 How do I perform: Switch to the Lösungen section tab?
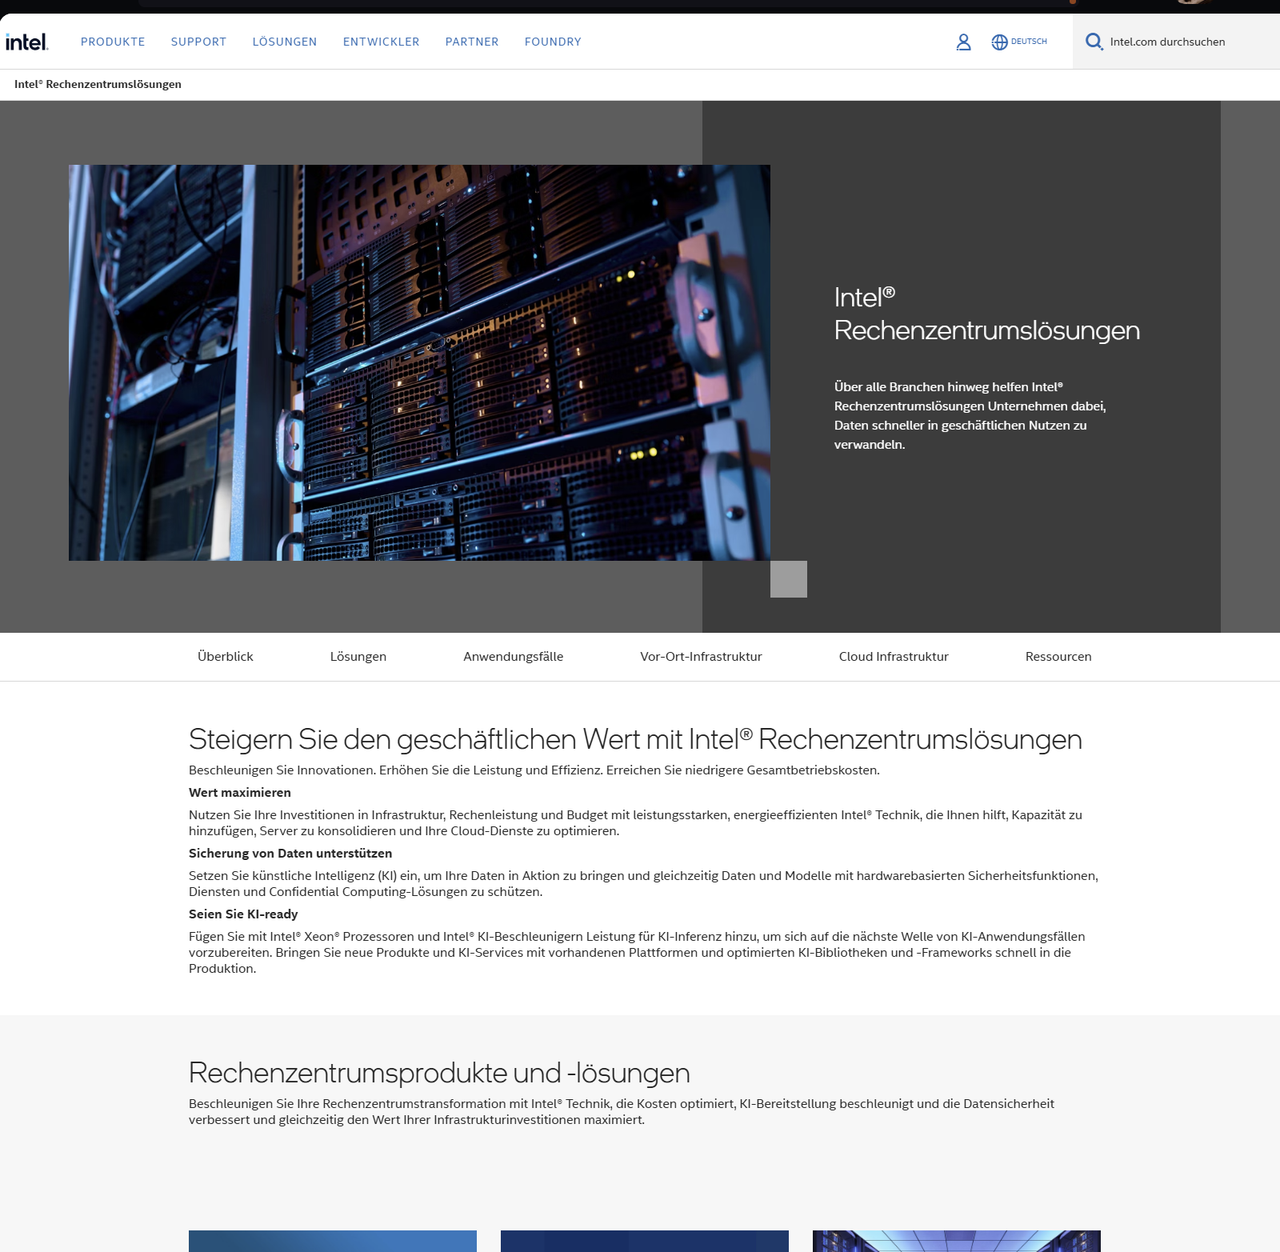[x=358, y=657]
